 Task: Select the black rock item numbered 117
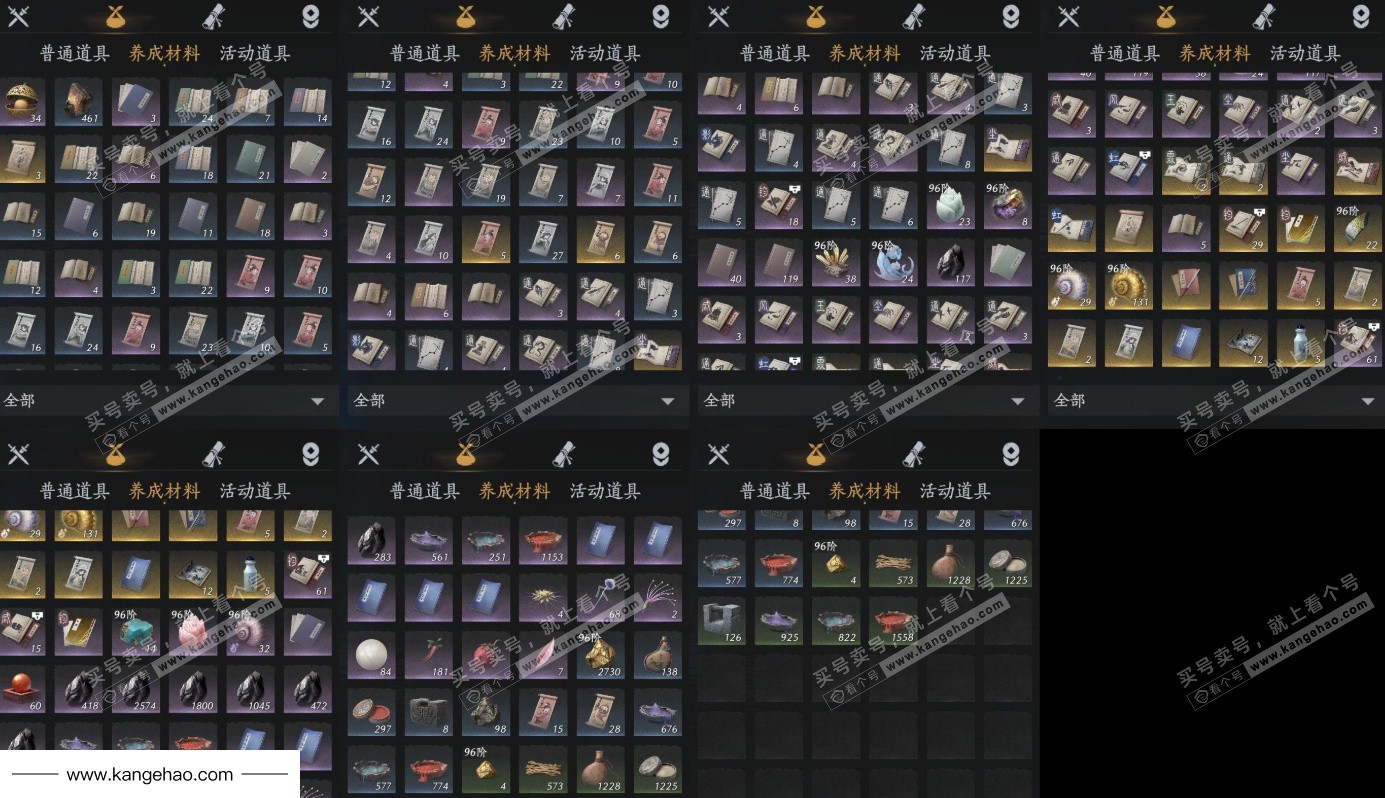(951, 263)
